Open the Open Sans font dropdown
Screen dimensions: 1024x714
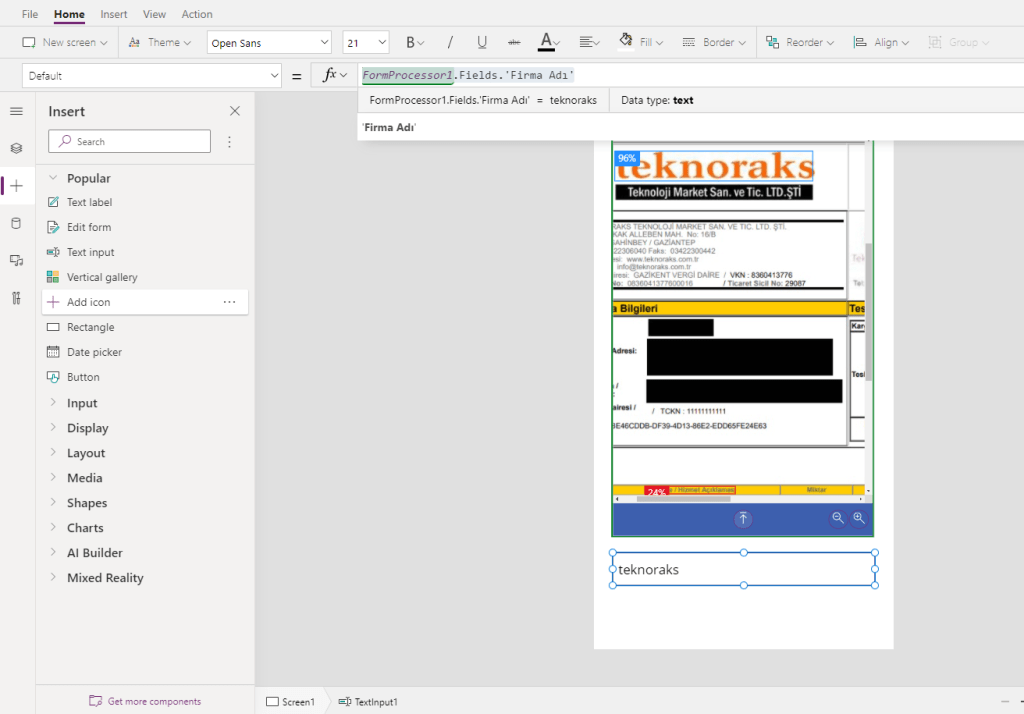269,43
